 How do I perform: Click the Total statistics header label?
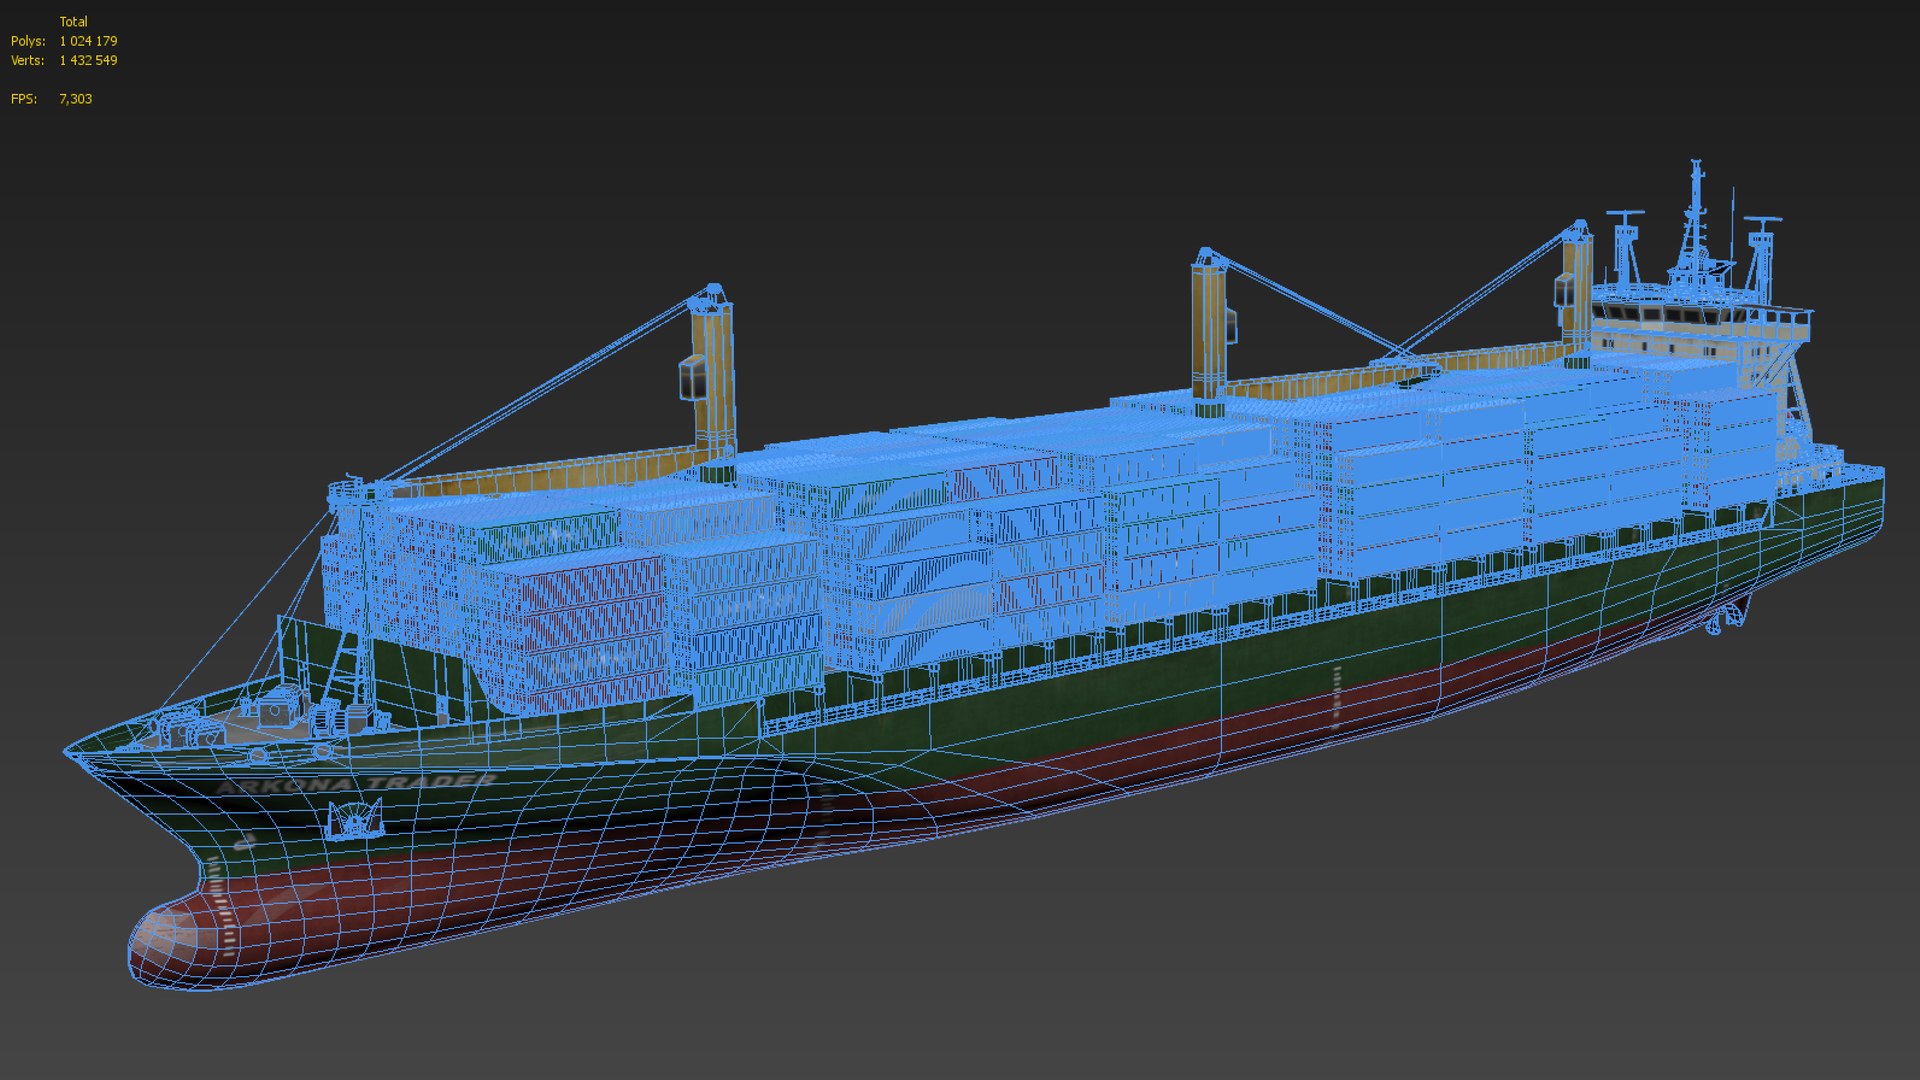coord(73,21)
